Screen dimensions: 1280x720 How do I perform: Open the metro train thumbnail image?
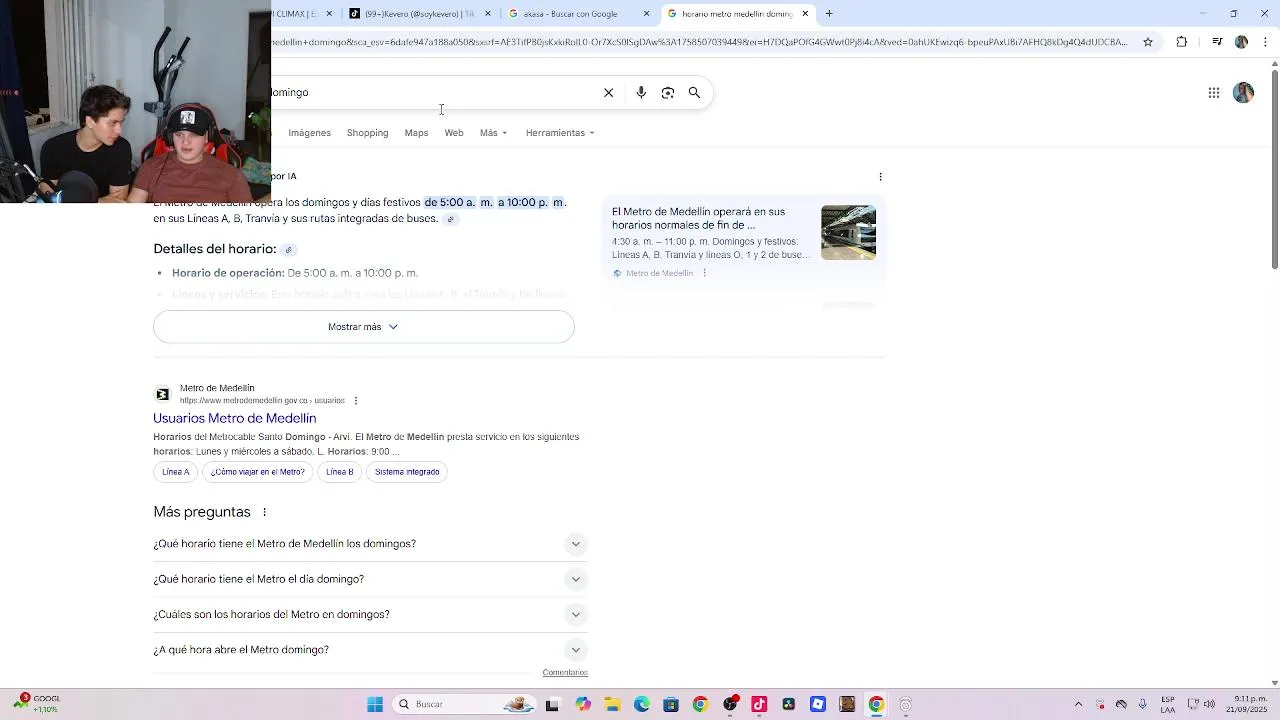[848, 233]
